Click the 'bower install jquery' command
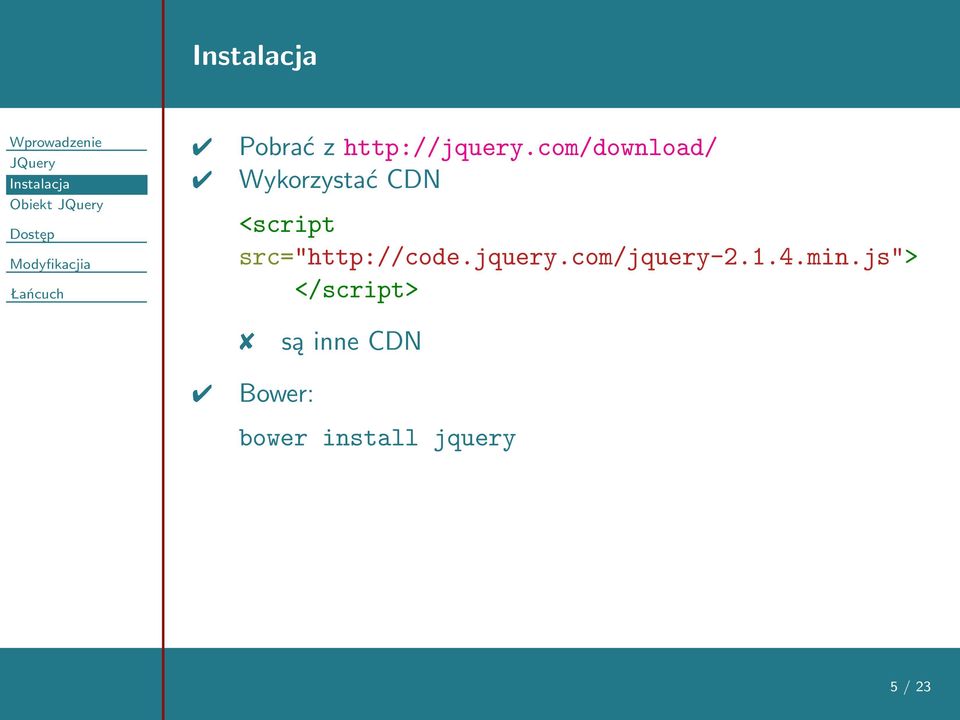 (x=377, y=439)
